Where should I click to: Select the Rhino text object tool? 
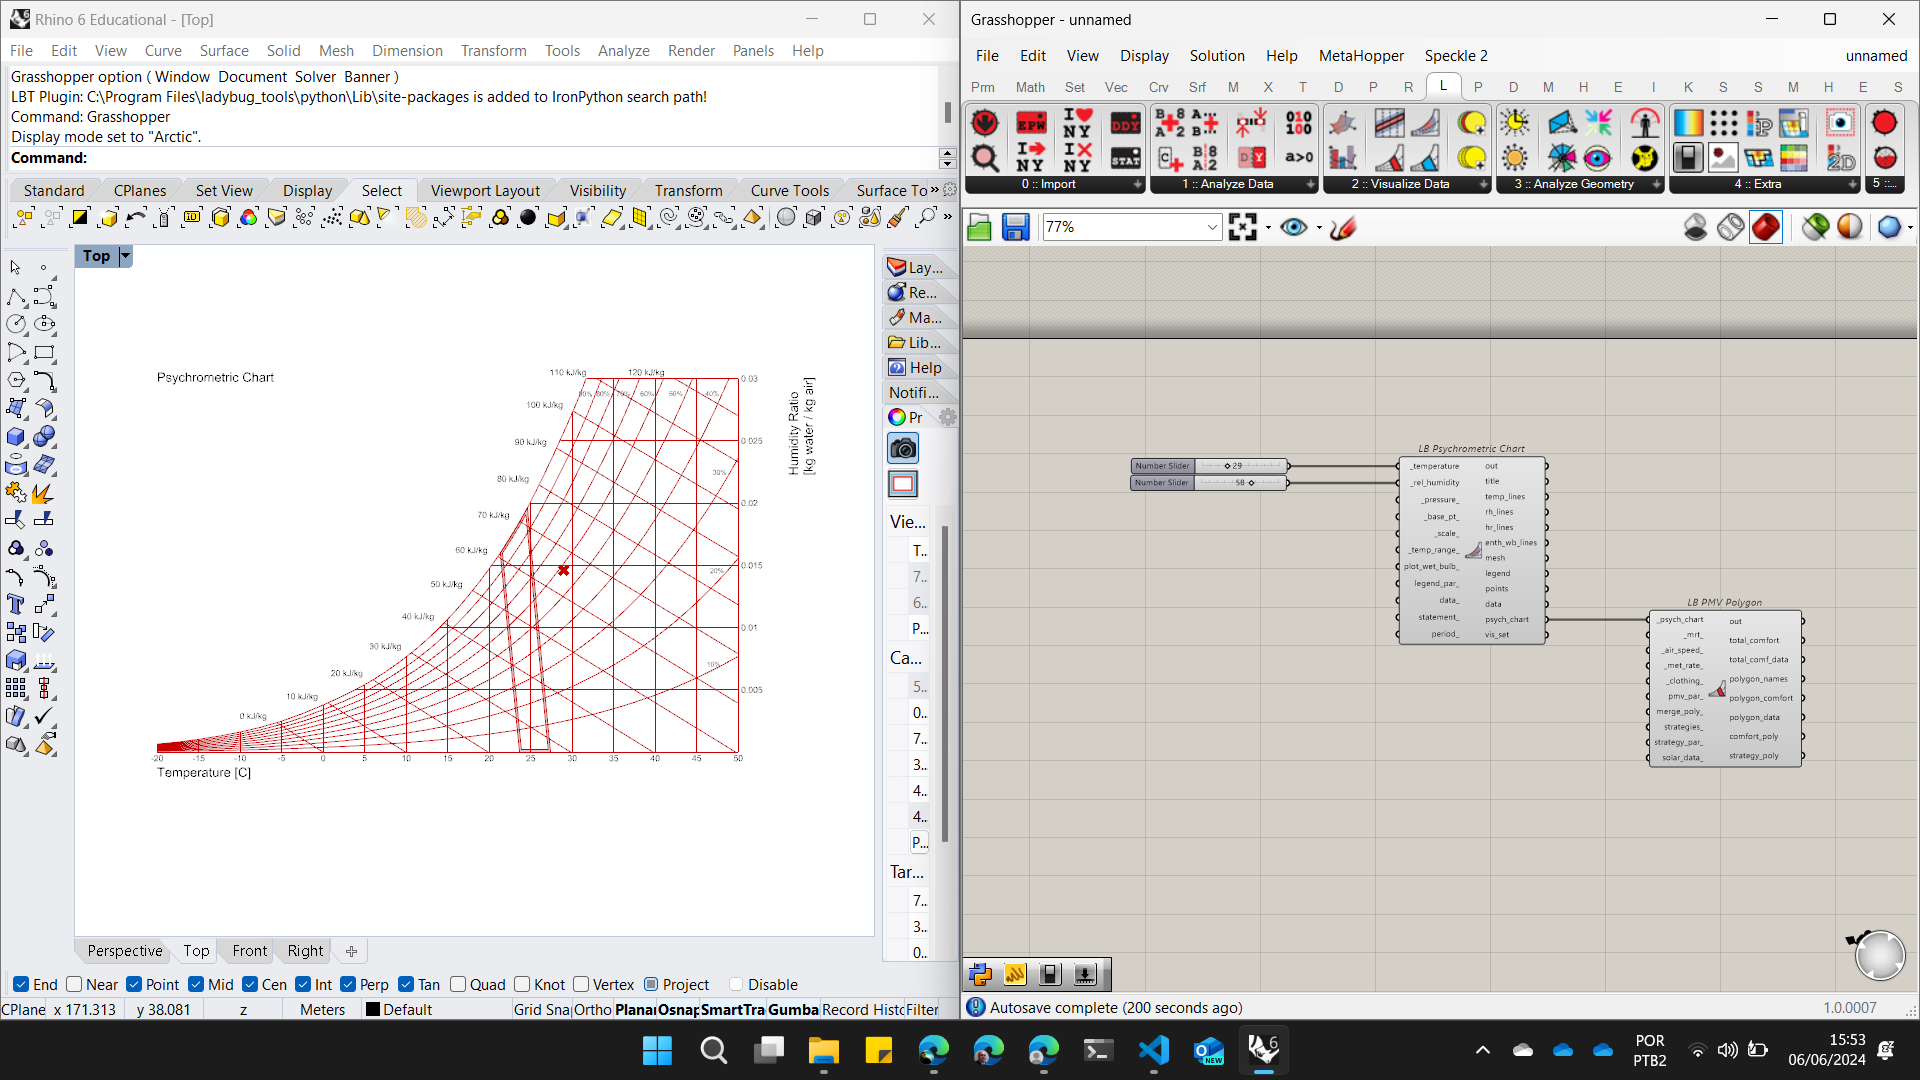[16, 605]
